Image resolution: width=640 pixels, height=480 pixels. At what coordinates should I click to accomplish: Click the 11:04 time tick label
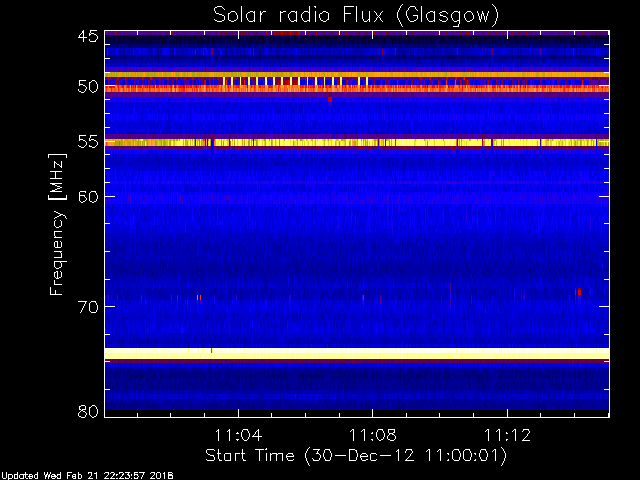[x=238, y=435]
